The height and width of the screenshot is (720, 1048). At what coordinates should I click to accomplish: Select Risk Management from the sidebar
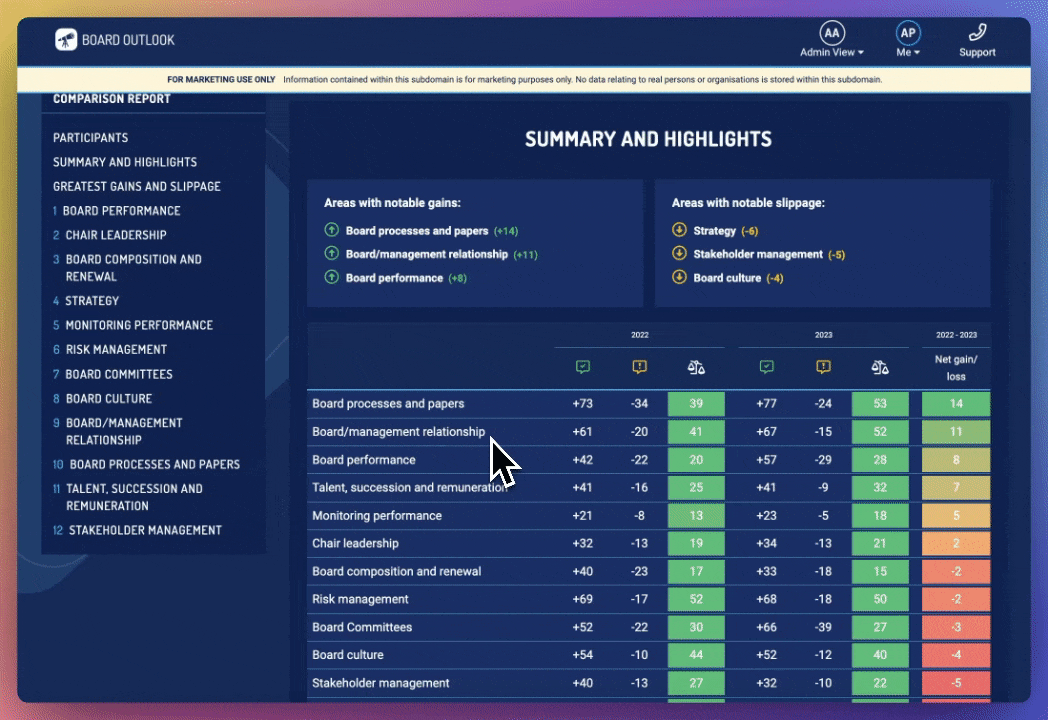click(x=116, y=350)
